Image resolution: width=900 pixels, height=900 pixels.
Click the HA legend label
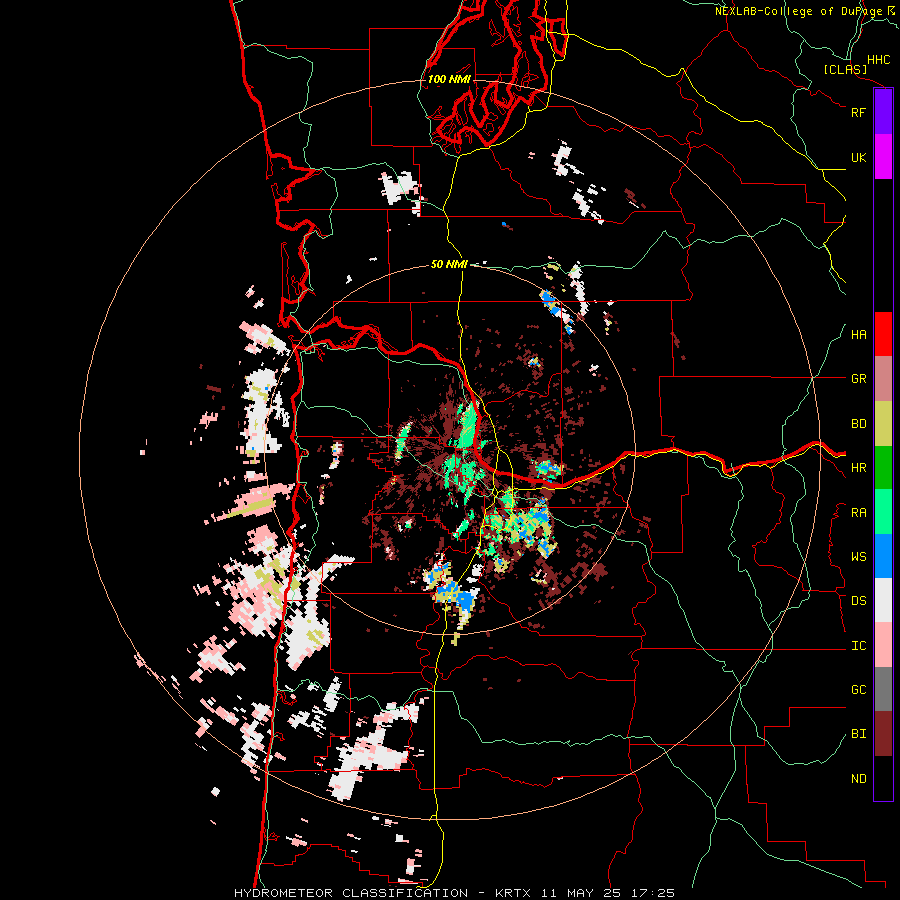click(x=858, y=335)
